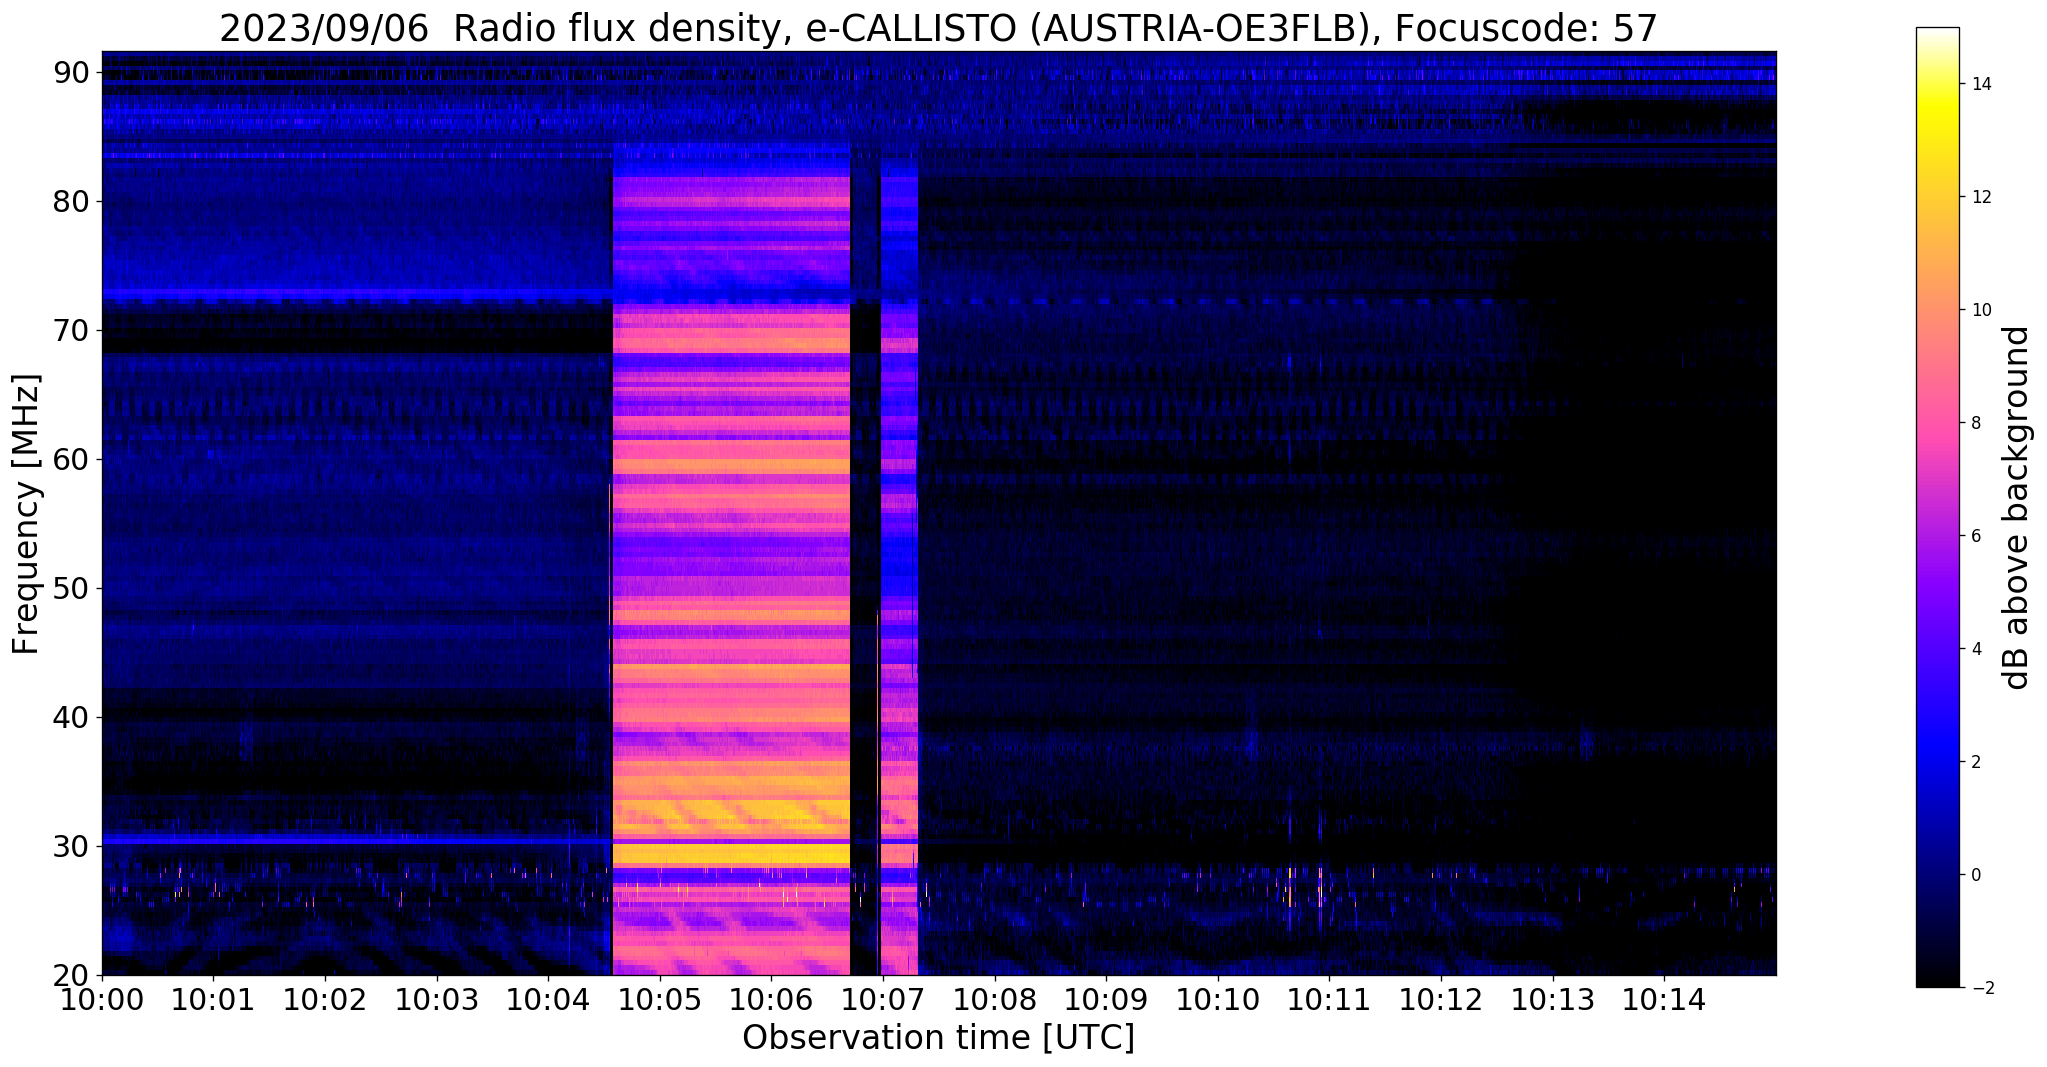Click the 10:01 time tick label
This screenshot has width=2047, height=1067.
pos(213,999)
